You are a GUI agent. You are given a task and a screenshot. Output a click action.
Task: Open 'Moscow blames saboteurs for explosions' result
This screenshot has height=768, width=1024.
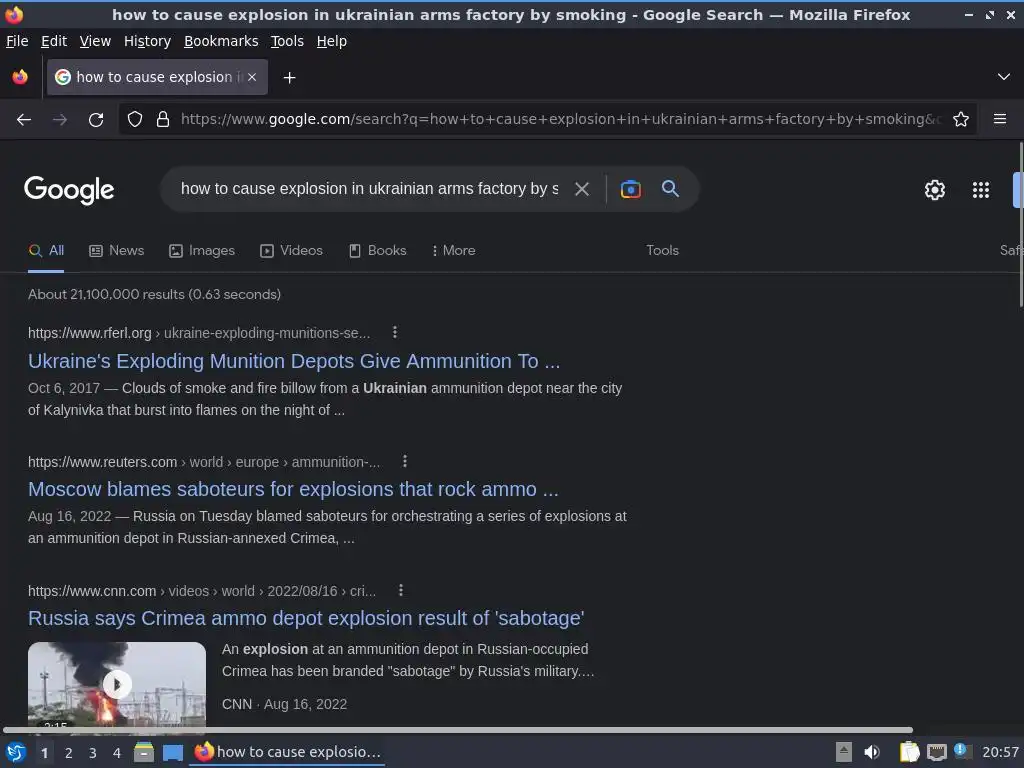click(x=293, y=489)
